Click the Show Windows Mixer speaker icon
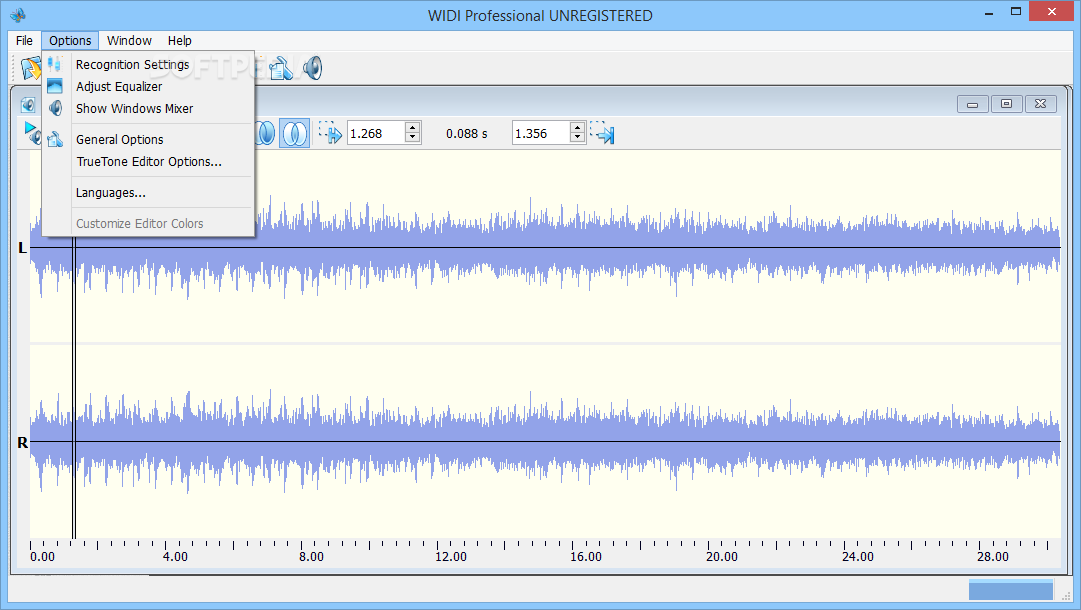Image resolution: width=1081 pixels, height=610 pixels. tap(55, 108)
